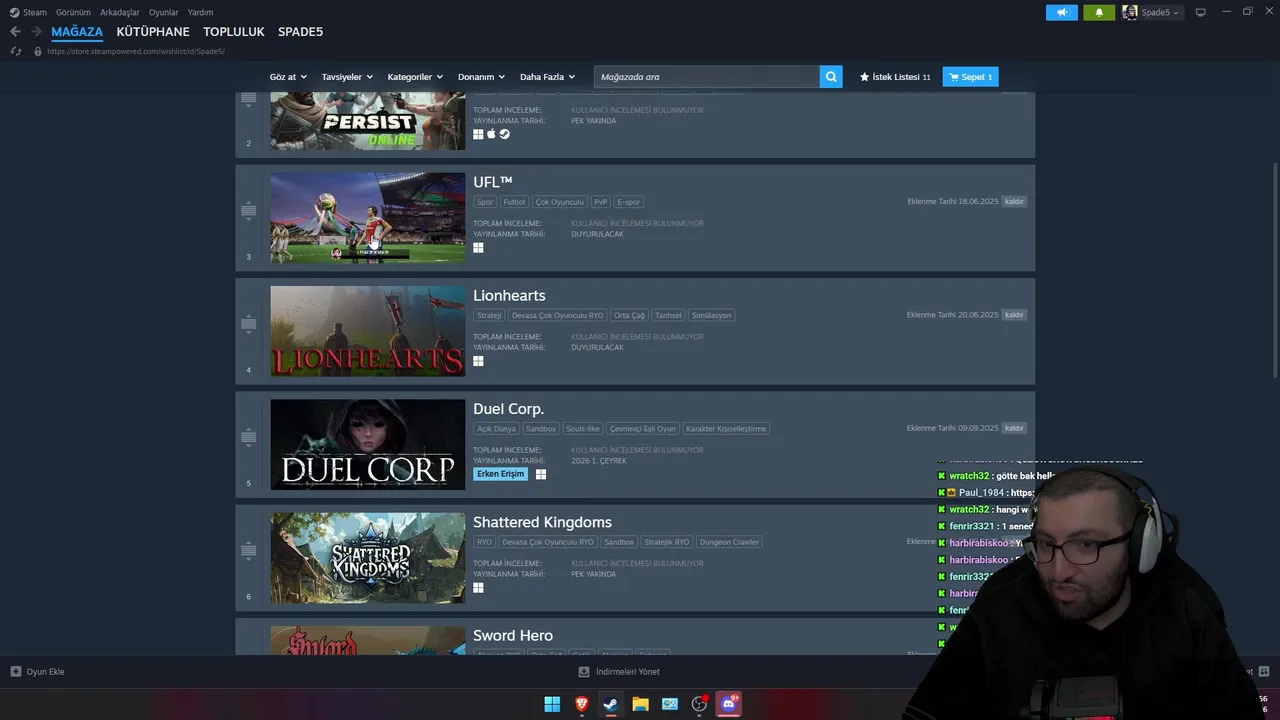Click the page reload icon

pos(15,51)
